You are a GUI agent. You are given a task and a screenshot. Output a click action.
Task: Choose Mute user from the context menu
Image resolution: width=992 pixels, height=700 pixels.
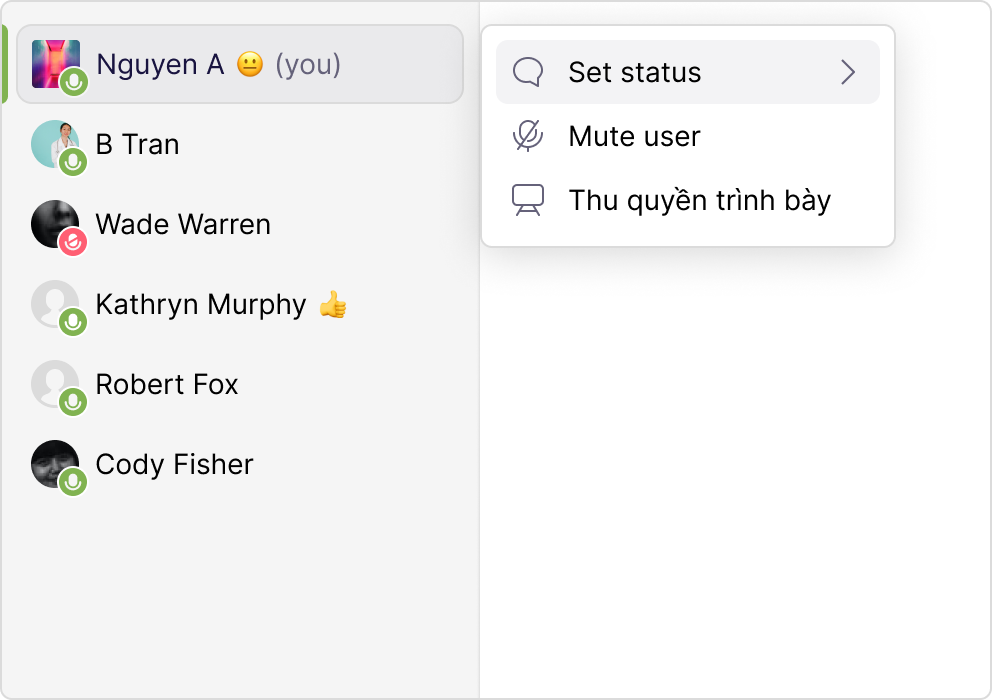634,136
